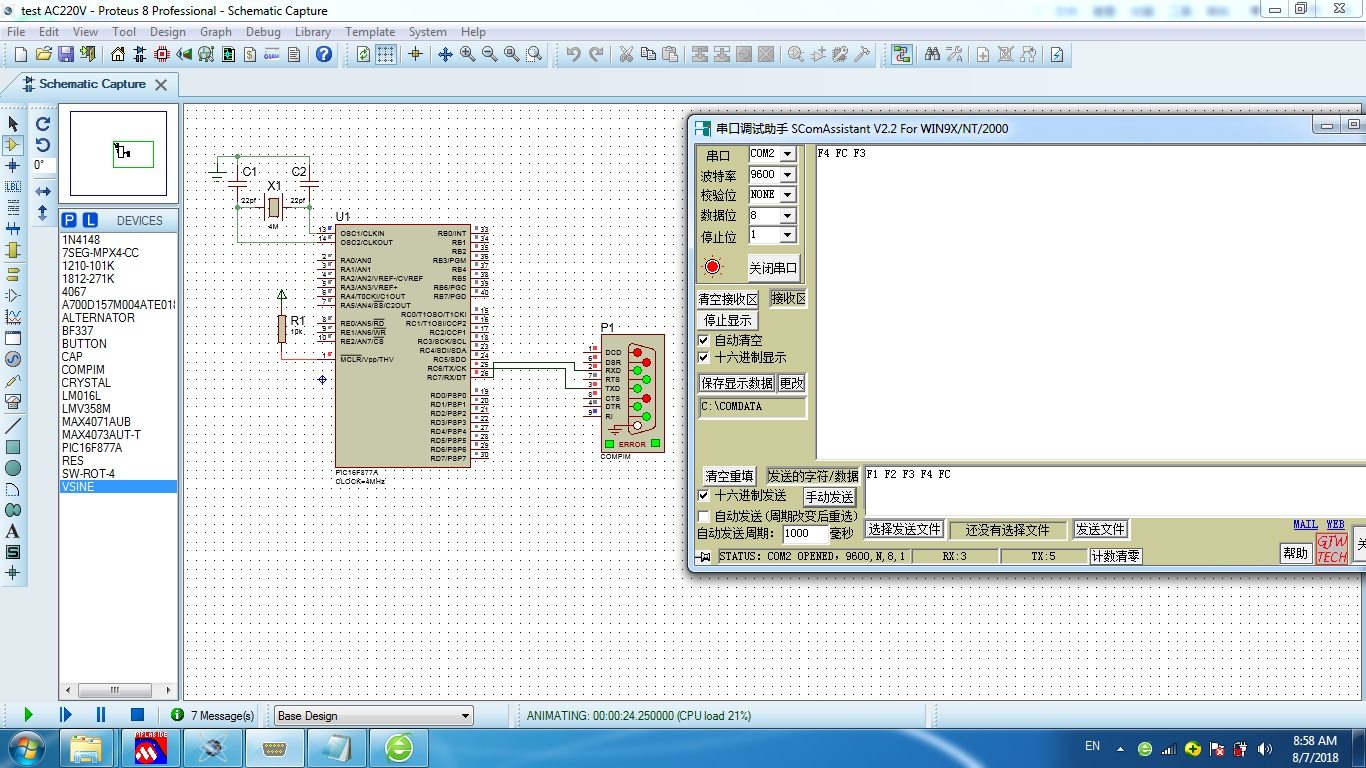Click the overview thumbnail of the schematic
This screenshot has width=1366, height=768.
click(x=118, y=153)
